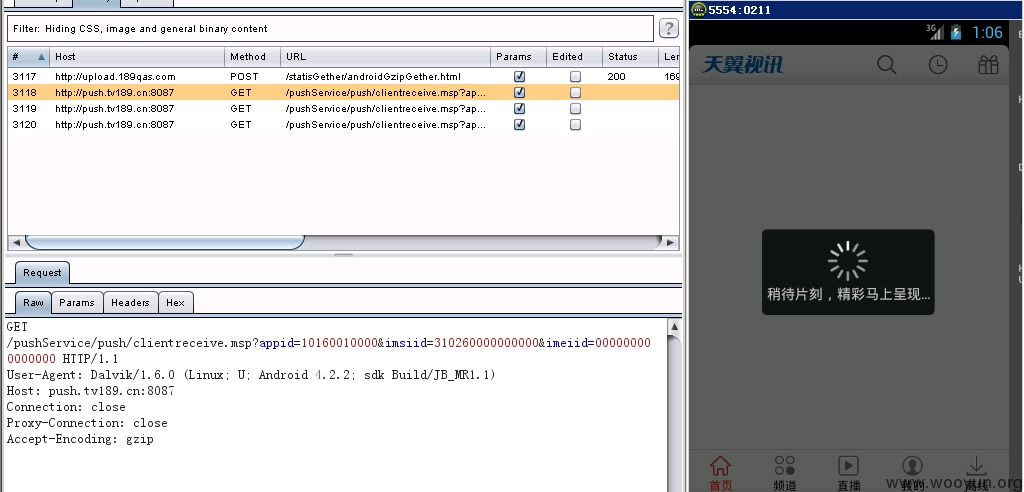Click the up arrow of the request scrollbar
1024x492 pixels.
point(675,327)
